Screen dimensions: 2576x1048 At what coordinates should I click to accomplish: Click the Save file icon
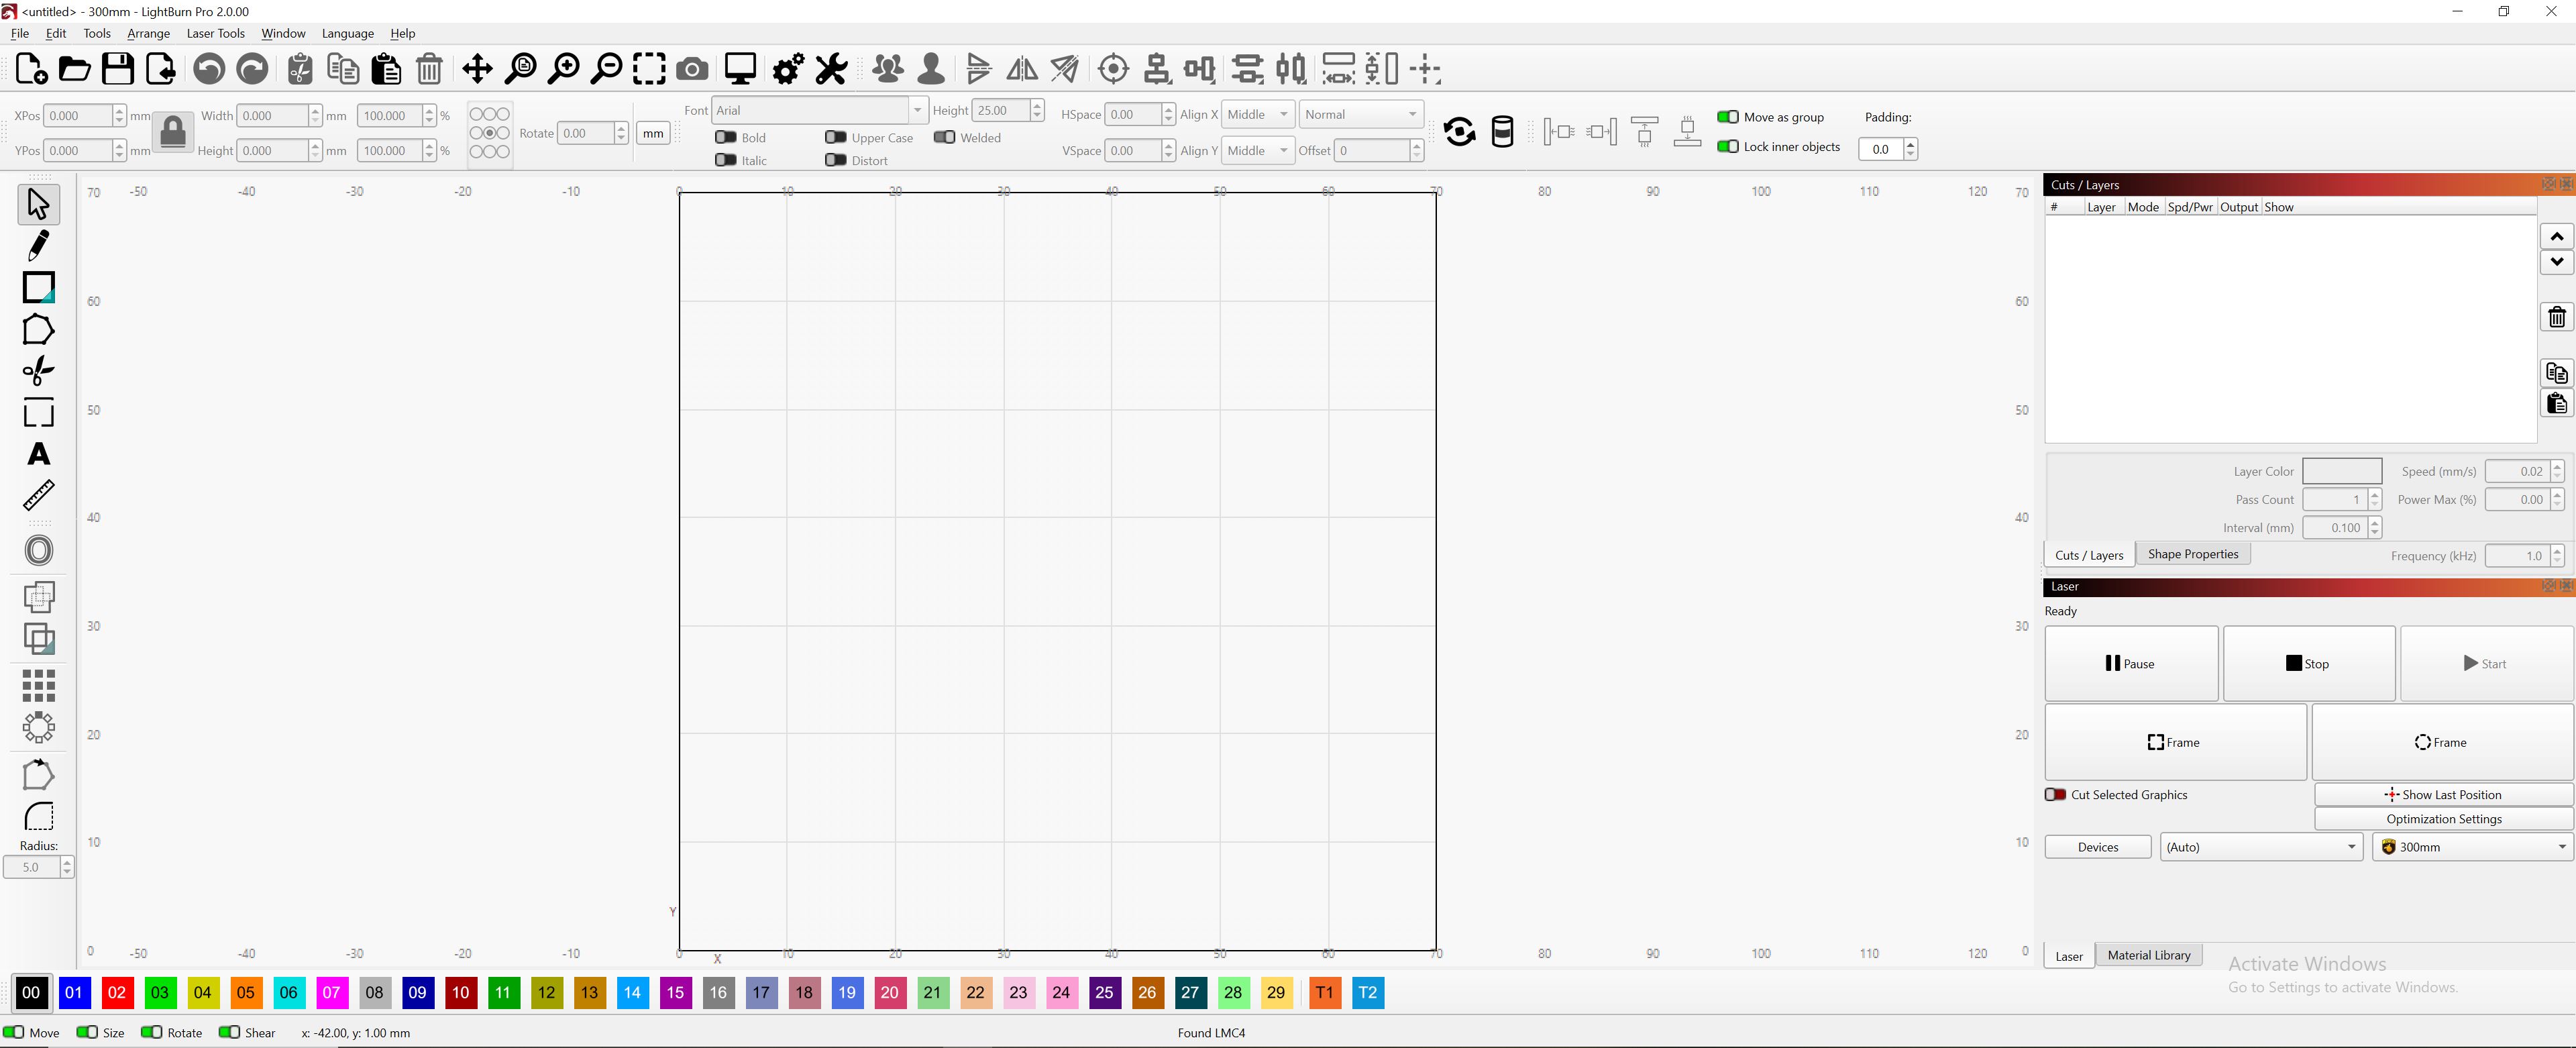coord(118,69)
